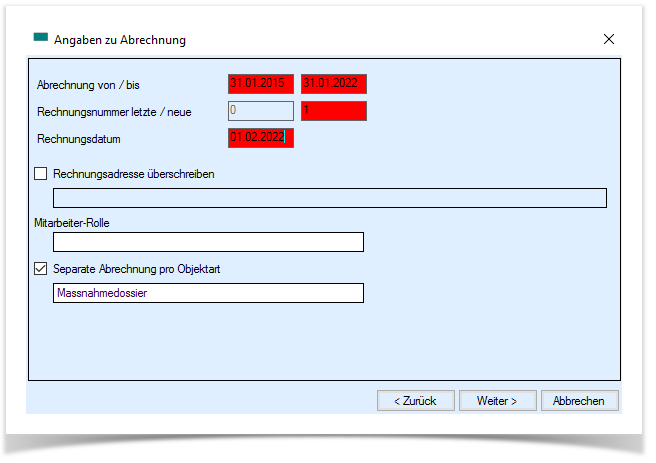
Task: Click the billing address override text field
Action: pyautogui.click(x=330, y=198)
